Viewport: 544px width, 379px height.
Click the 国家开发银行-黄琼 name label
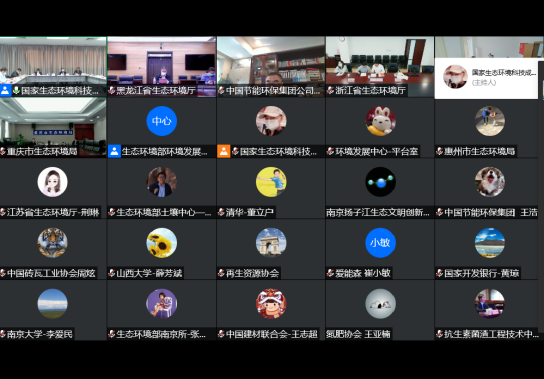[x=482, y=273]
